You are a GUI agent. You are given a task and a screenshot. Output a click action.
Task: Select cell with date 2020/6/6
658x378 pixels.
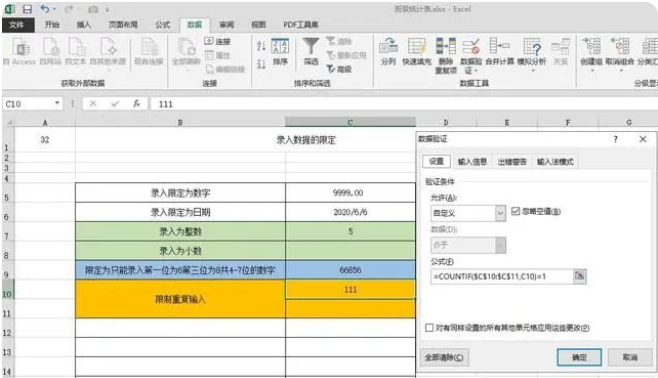[x=350, y=212]
